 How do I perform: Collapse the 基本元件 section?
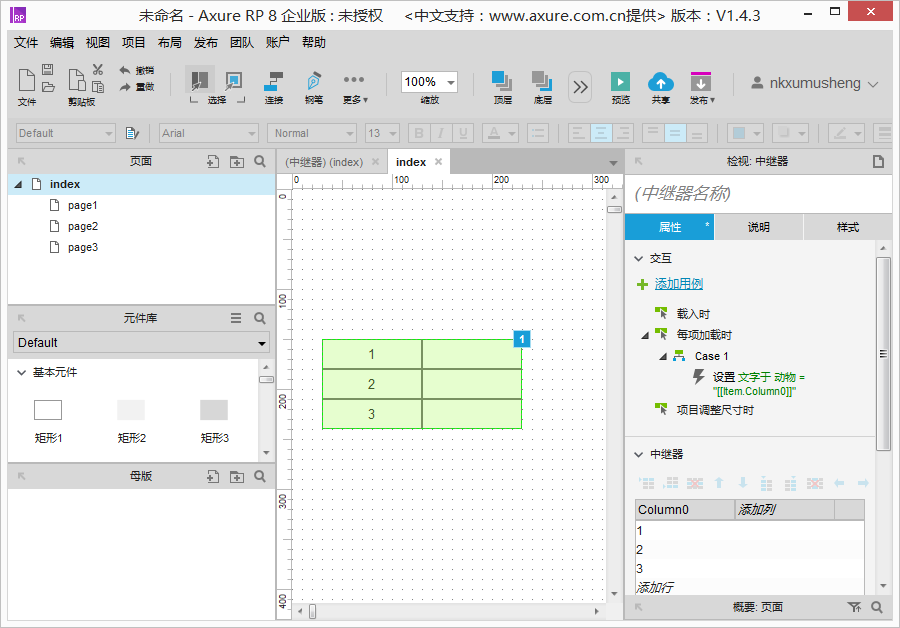(21, 373)
